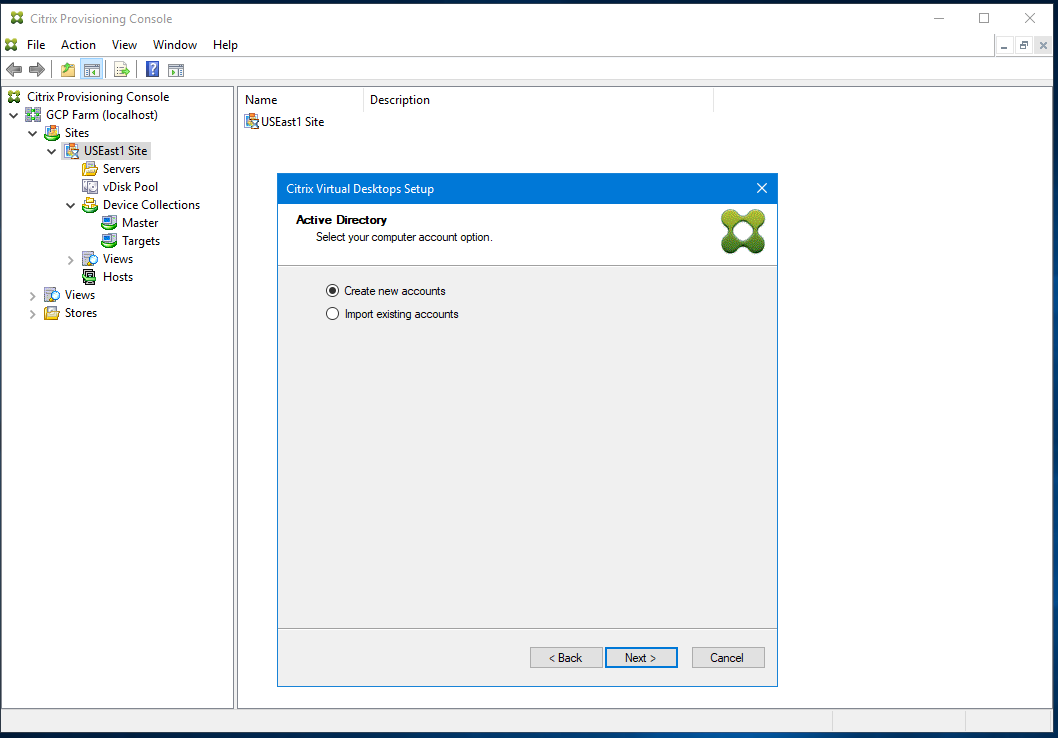1058x738 pixels.
Task: Click the farm-level Views icon
Action: (52, 295)
